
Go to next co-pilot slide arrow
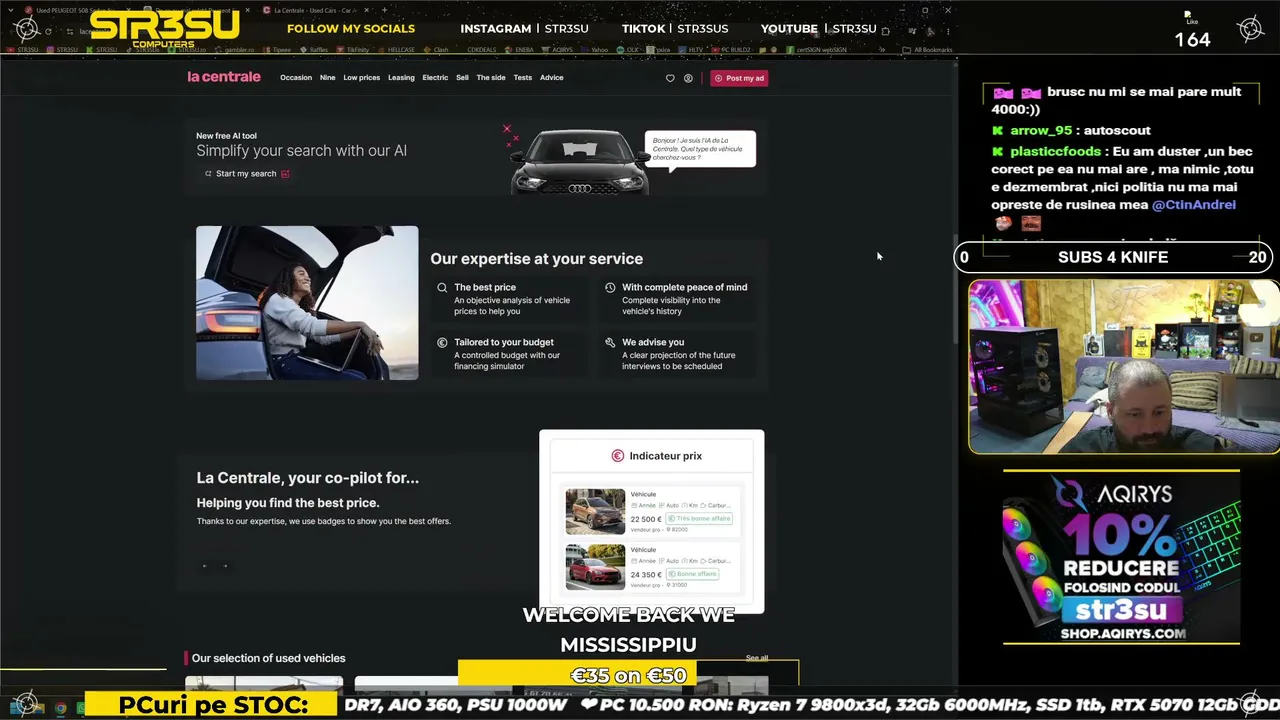(x=225, y=566)
